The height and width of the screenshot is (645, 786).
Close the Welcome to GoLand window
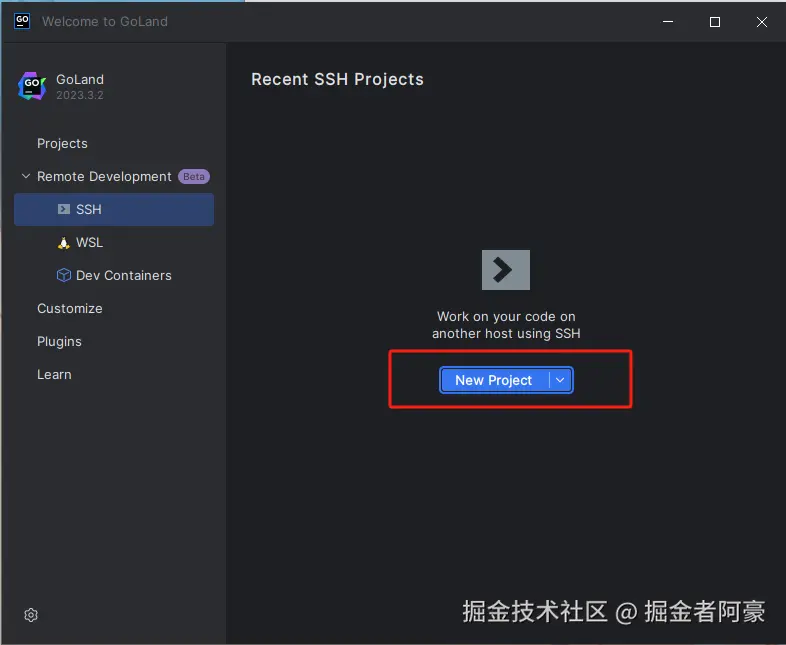click(x=761, y=22)
